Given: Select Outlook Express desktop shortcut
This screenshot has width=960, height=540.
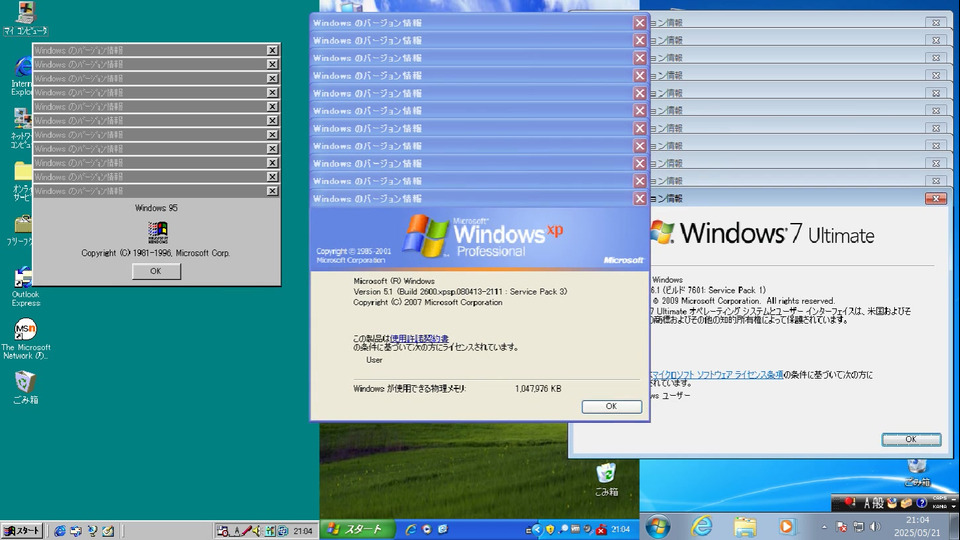Looking at the screenshot, I should [25, 287].
